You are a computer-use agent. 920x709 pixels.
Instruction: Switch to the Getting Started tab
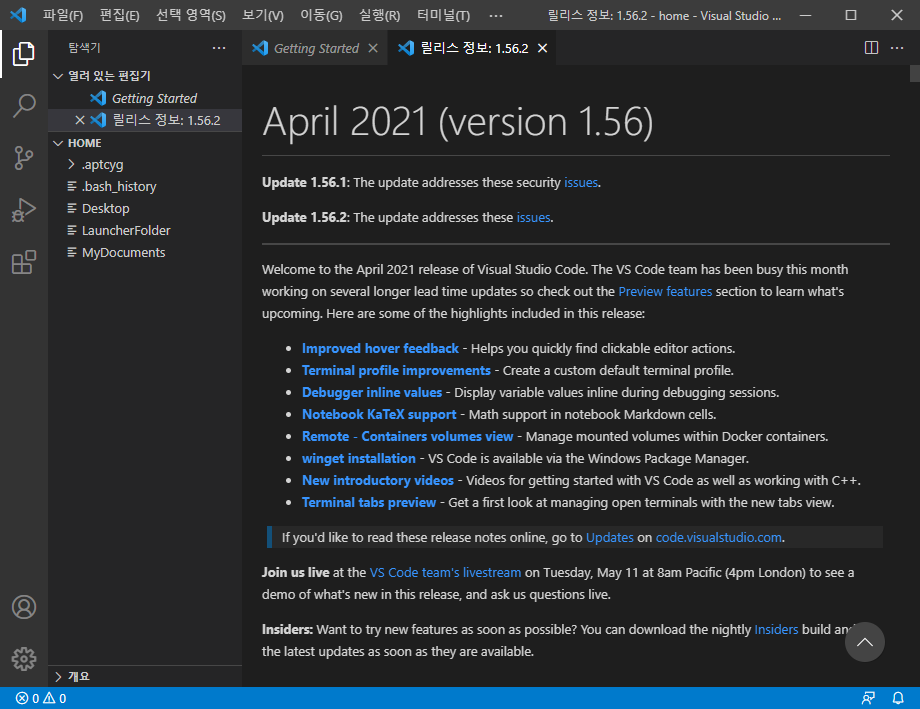point(314,48)
